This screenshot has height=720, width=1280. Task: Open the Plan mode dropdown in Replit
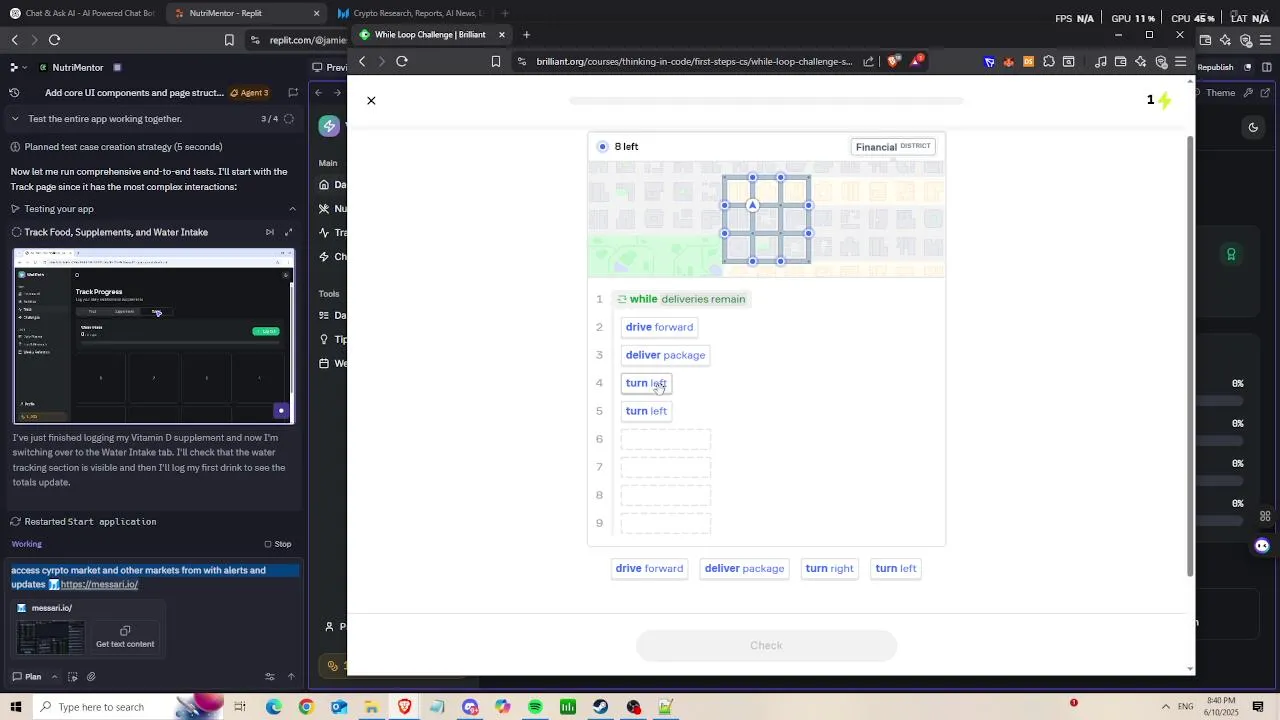[x=34, y=677]
